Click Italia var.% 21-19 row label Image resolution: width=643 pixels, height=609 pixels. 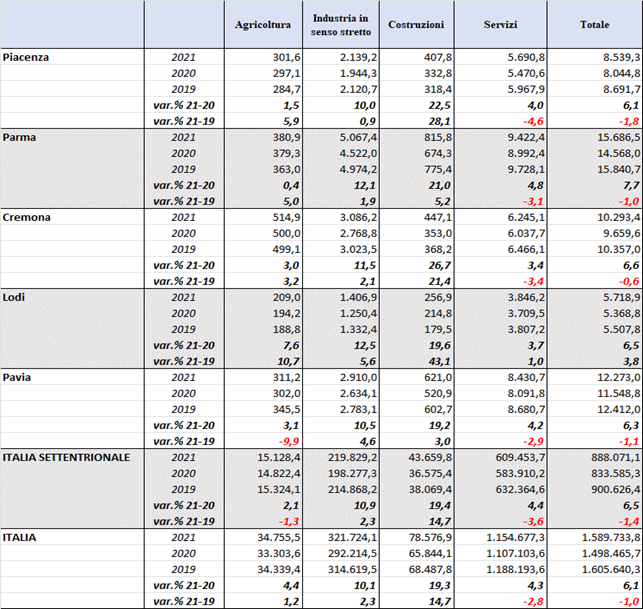184,601
